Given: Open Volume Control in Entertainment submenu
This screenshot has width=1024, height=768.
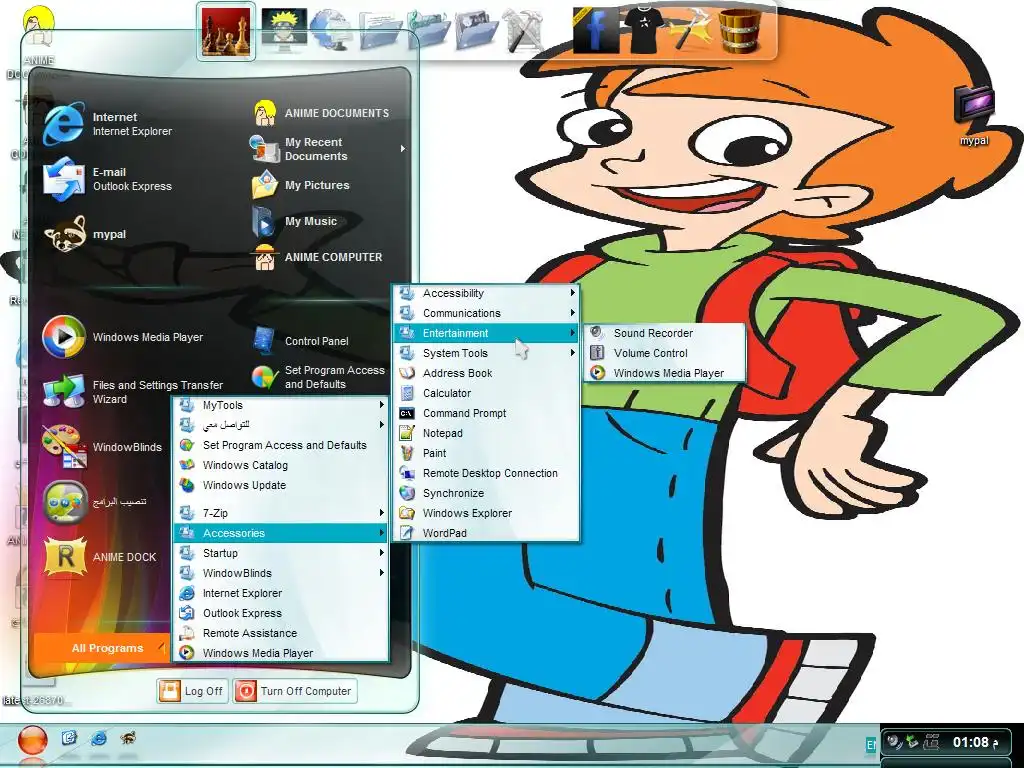Looking at the screenshot, I should [664, 353].
